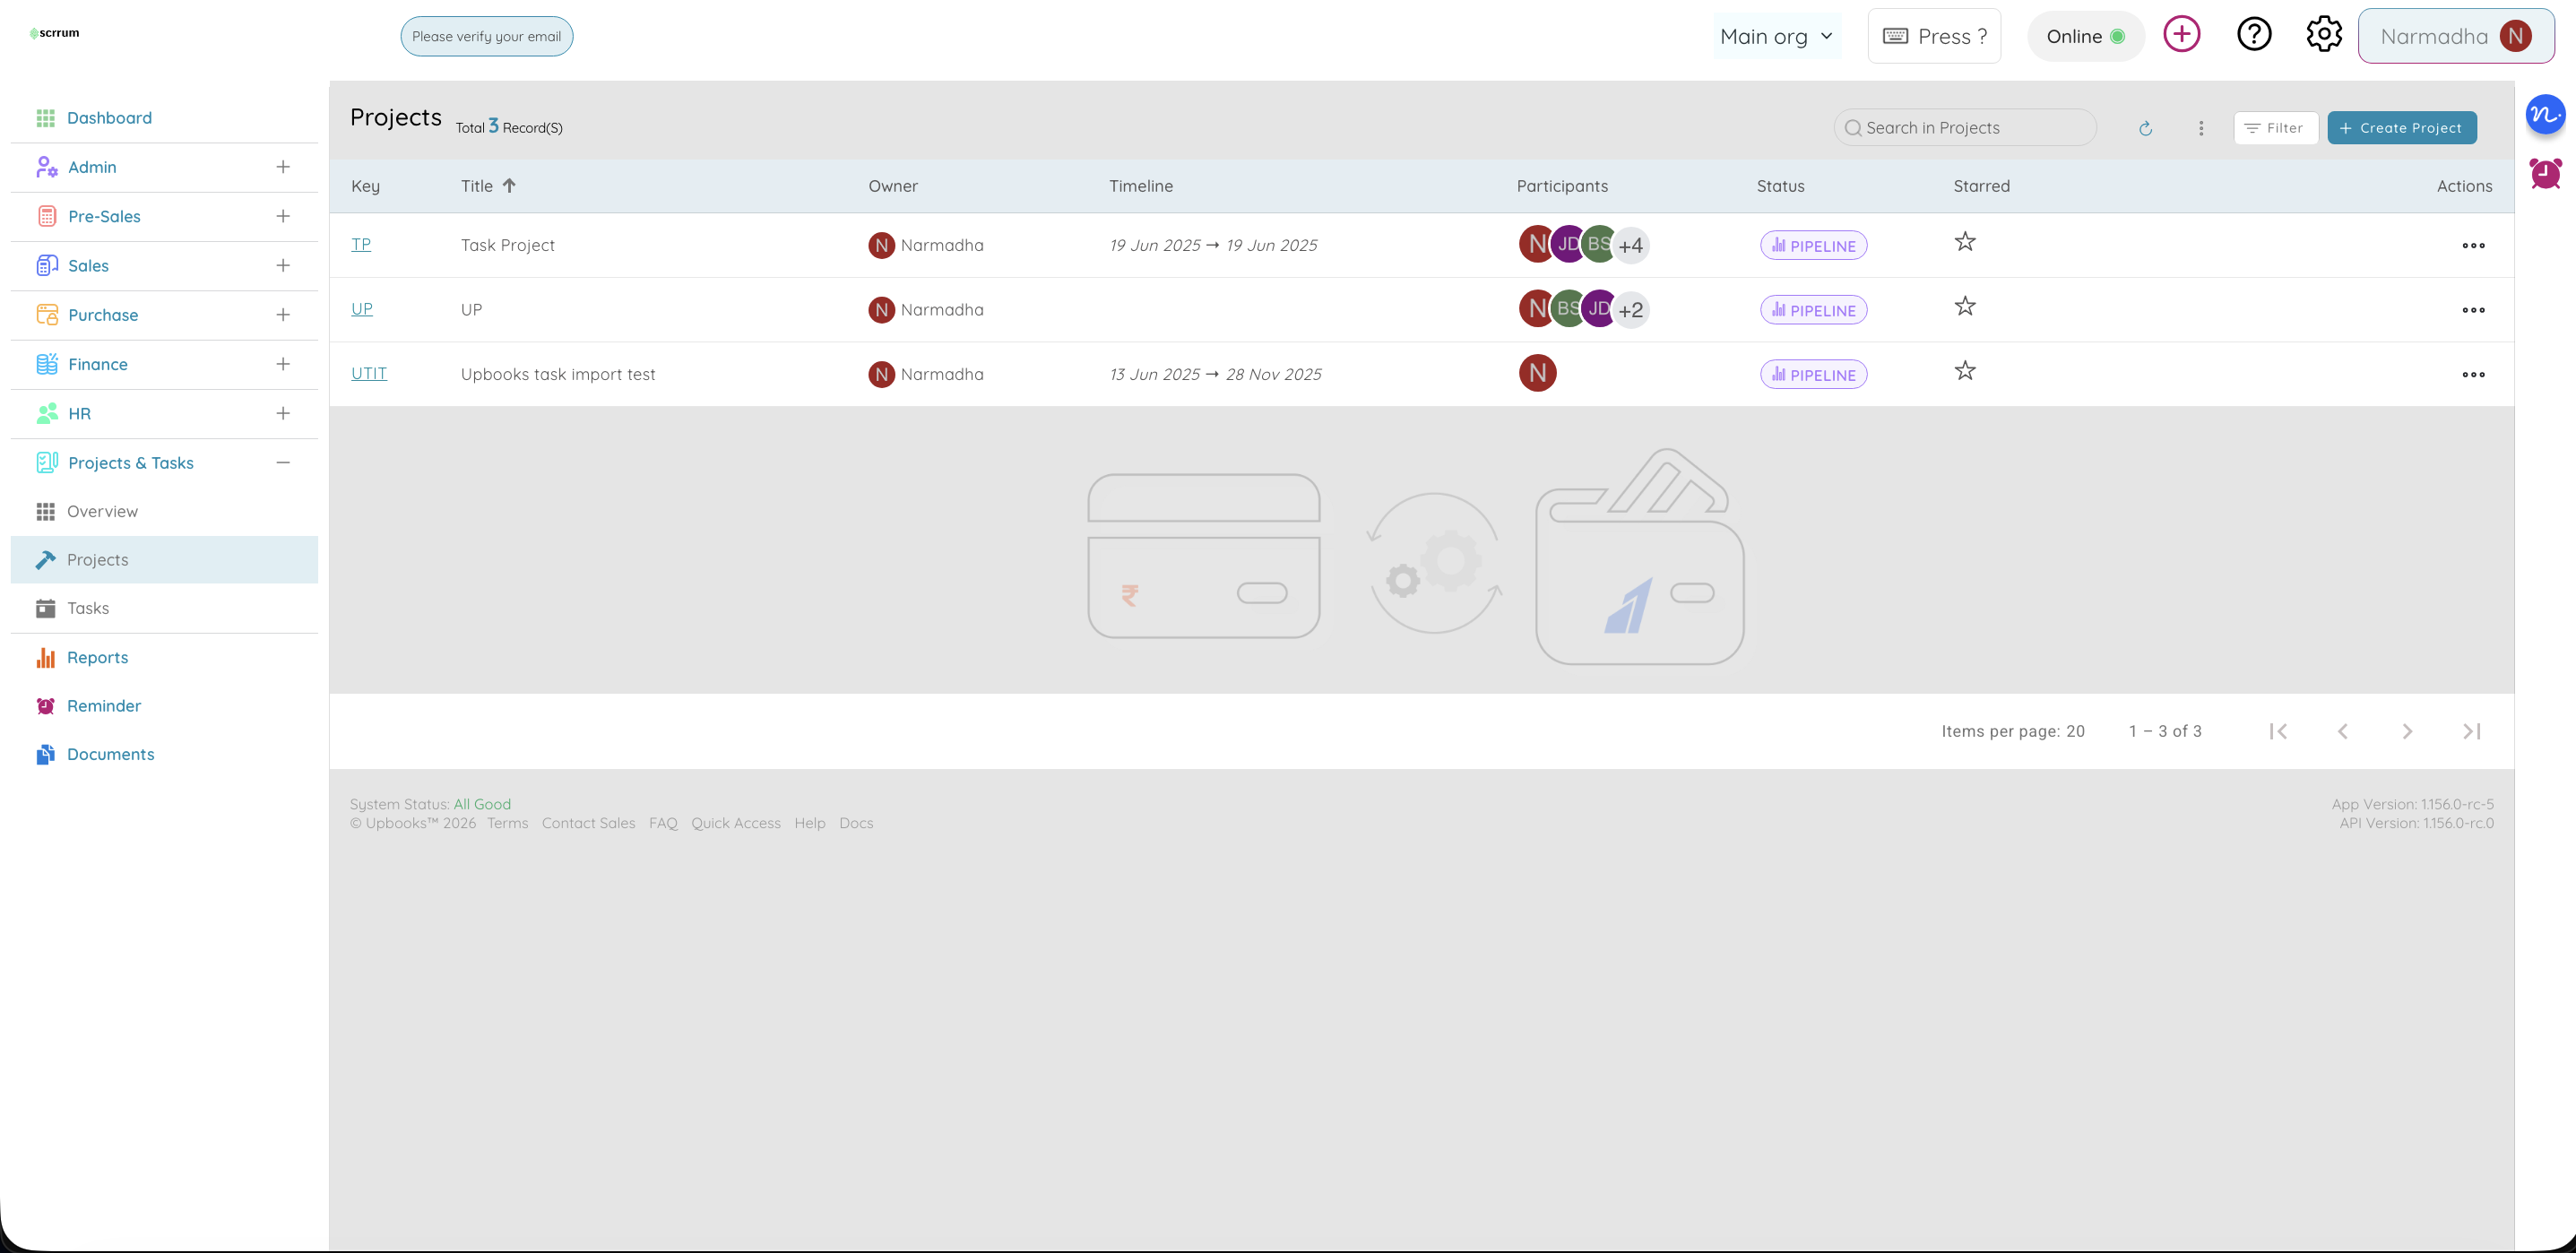The width and height of the screenshot is (2576, 1253).
Task: Open actions menu for Task Project
Action: click(x=2473, y=246)
